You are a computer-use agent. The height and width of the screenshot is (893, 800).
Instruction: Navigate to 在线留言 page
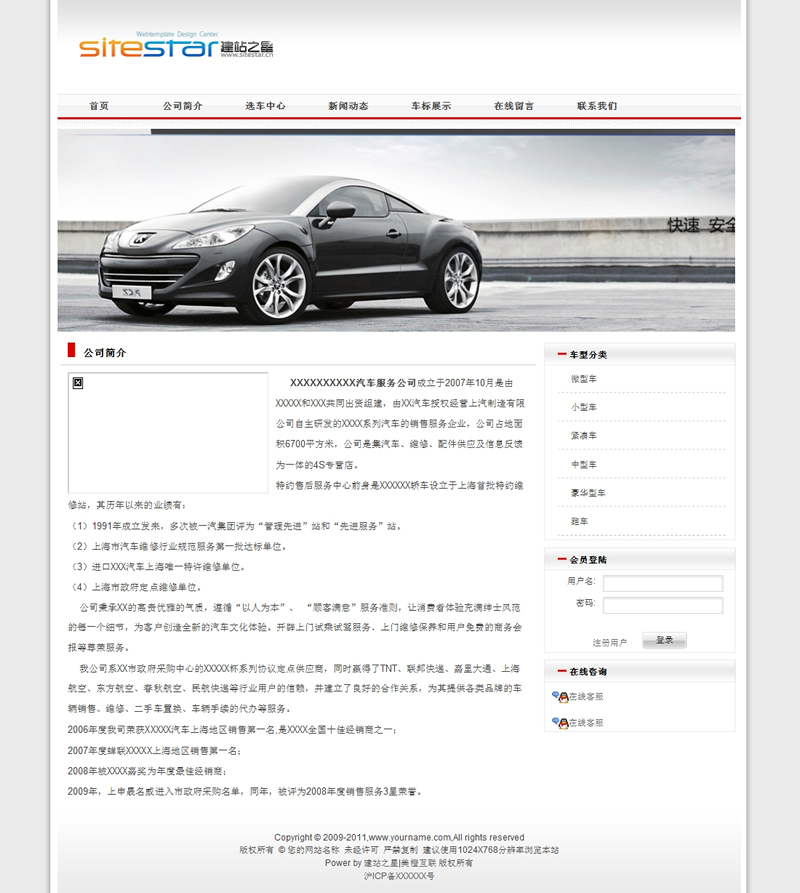pos(514,106)
